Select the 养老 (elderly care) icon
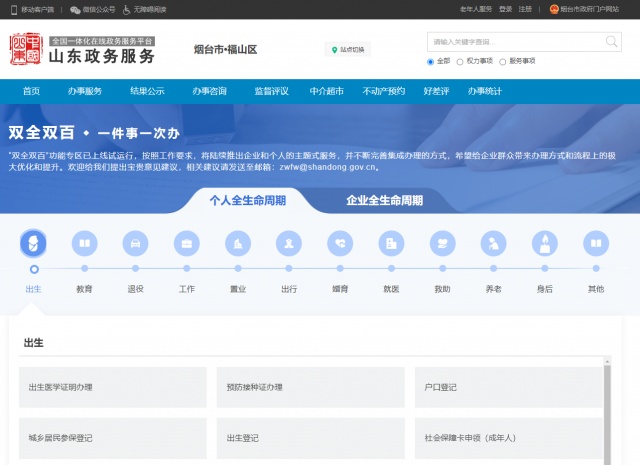This screenshot has height=465, width=640. pos(493,243)
